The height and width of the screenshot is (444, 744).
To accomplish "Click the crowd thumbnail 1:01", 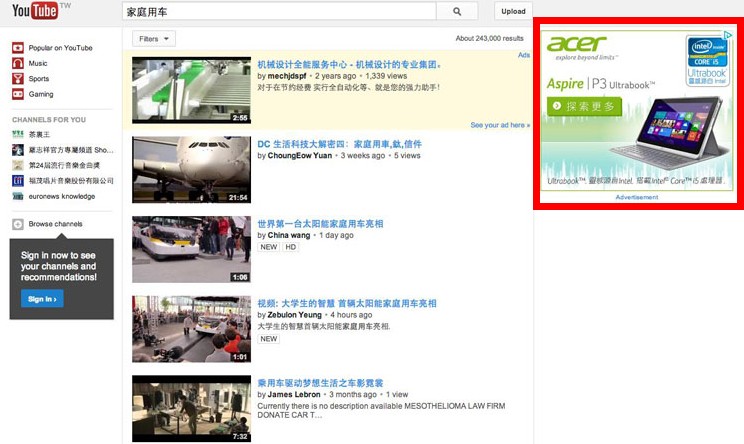I will pyautogui.click(x=192, y=329).
